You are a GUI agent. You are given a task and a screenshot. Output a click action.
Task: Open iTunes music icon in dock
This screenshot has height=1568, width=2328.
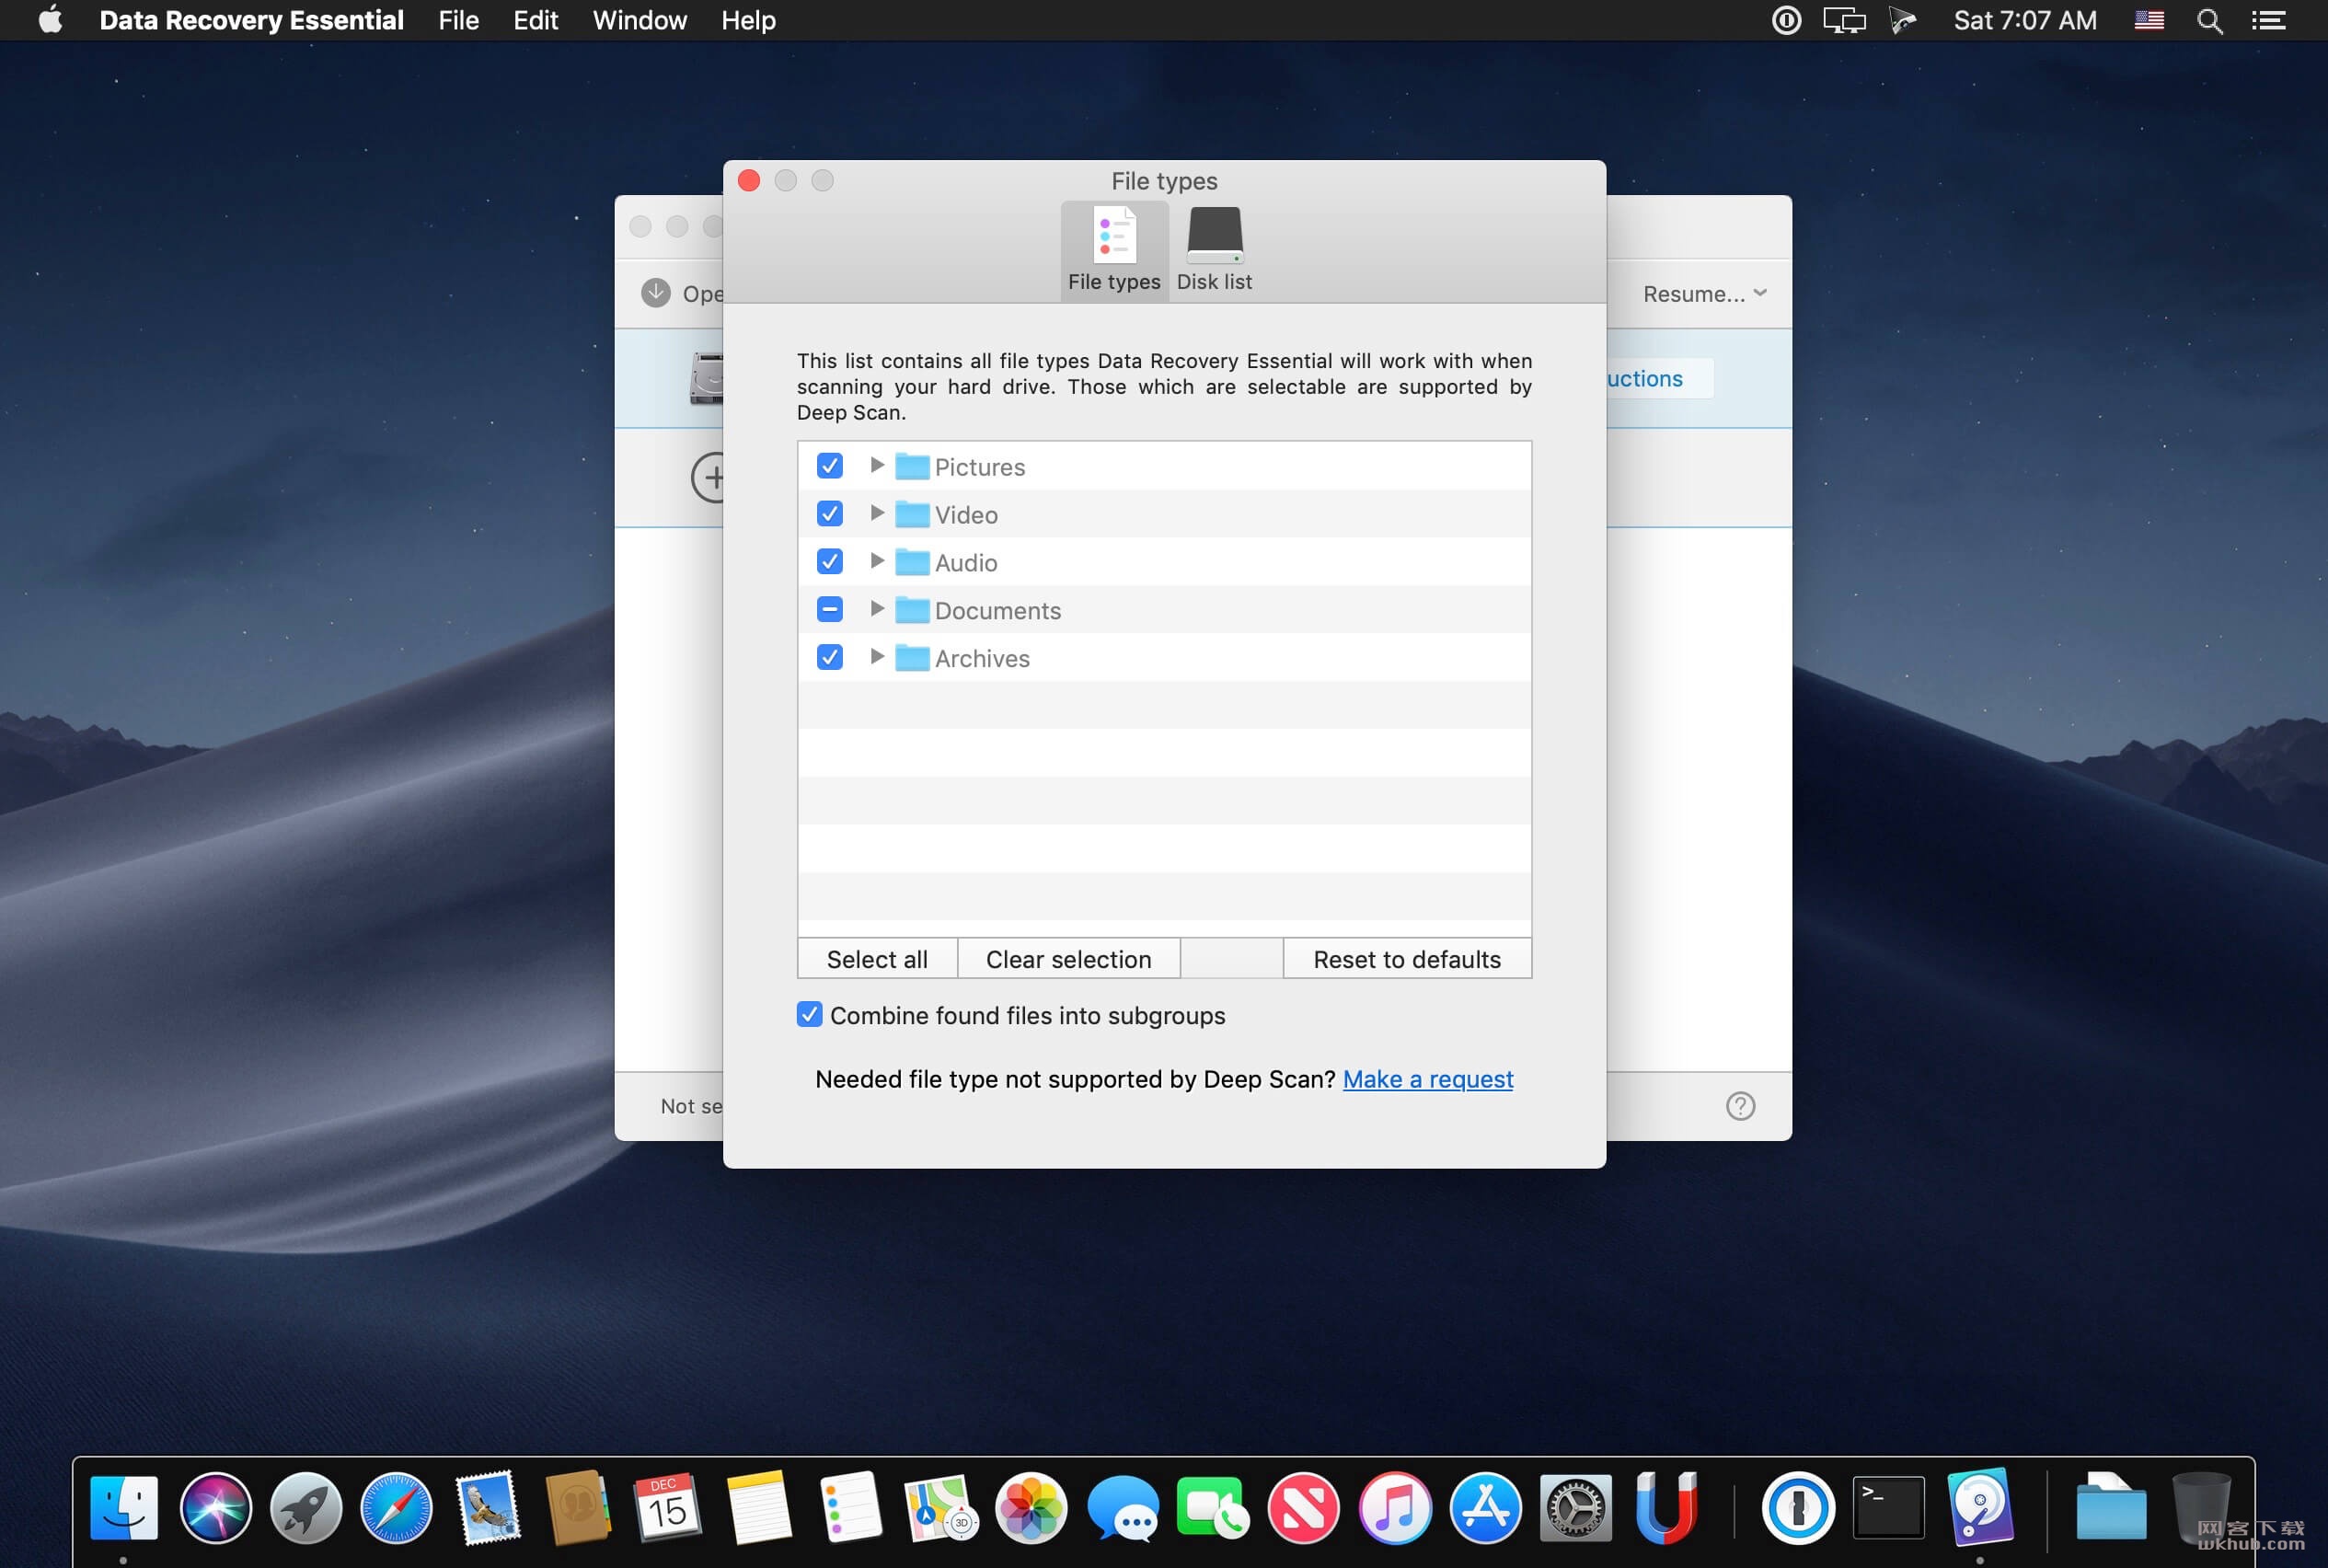coord(1394,1508)
